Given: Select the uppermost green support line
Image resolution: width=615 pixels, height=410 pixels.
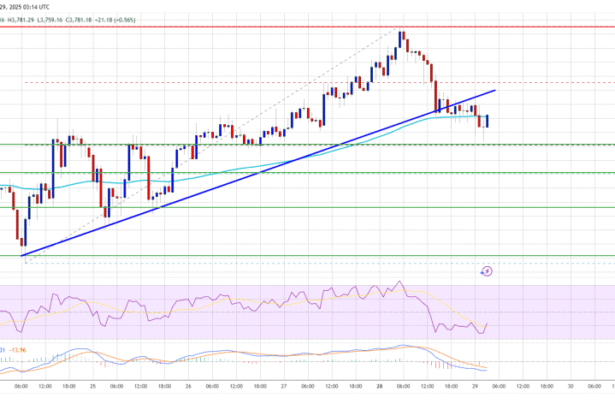Looking at the screenshot, I should (300, 144).
